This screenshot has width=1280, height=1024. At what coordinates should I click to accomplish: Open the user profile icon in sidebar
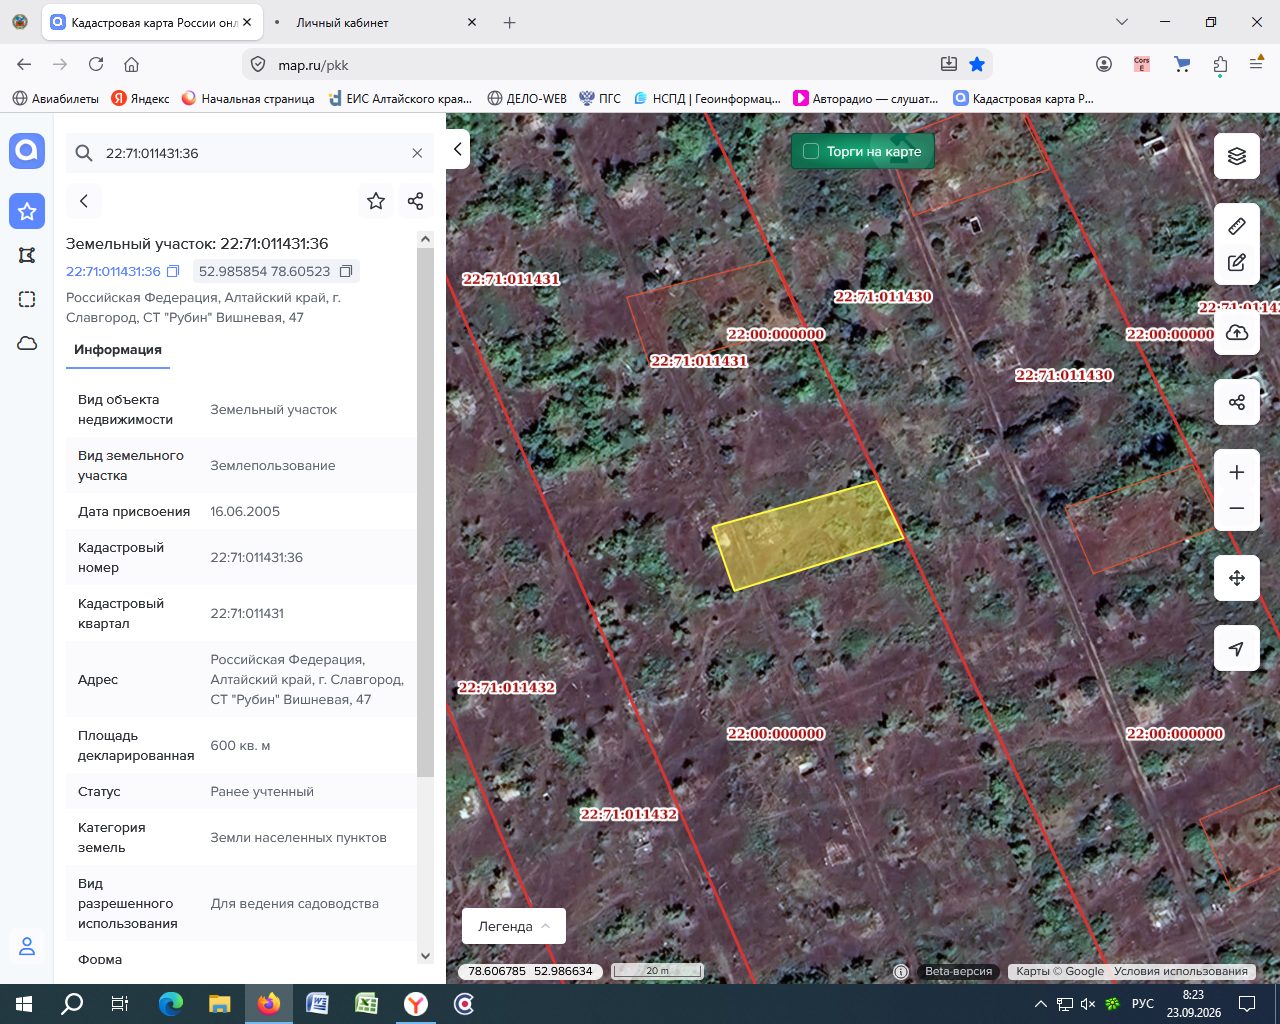[x=27, y=946]
